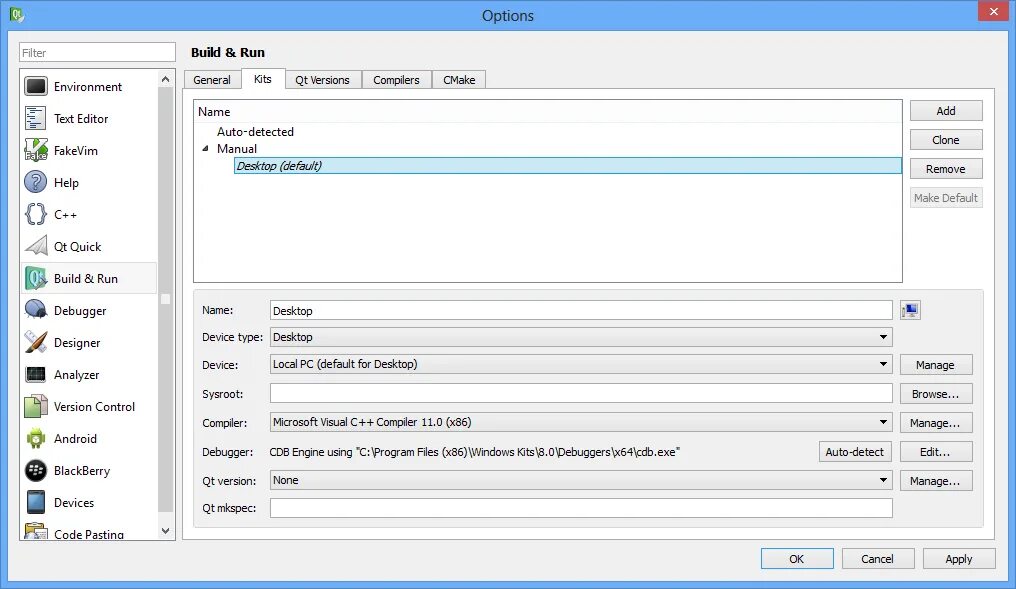Image resolution: width=1016 pixels, height=589 pixels.
Task: Open the Compilers tab
Action: (x=396, y=80)
